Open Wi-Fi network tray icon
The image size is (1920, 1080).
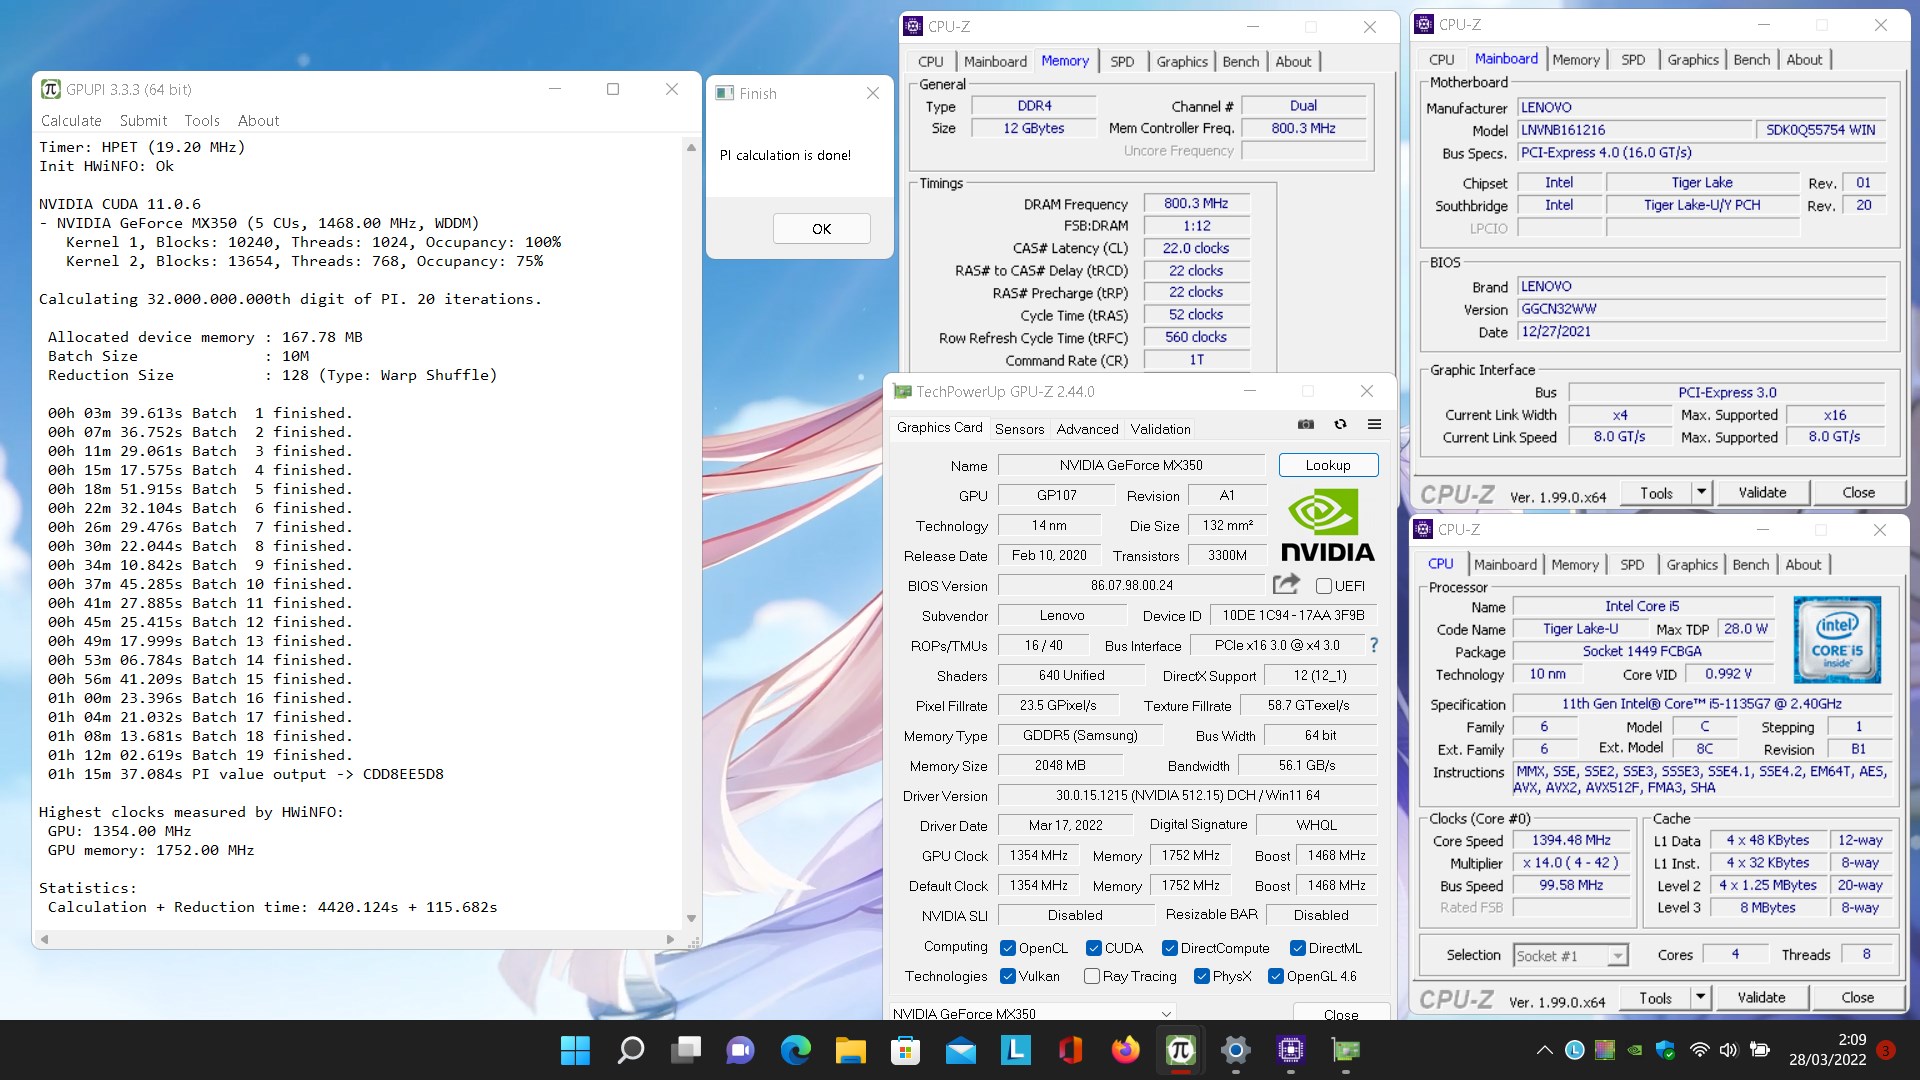(1699, 1050)
